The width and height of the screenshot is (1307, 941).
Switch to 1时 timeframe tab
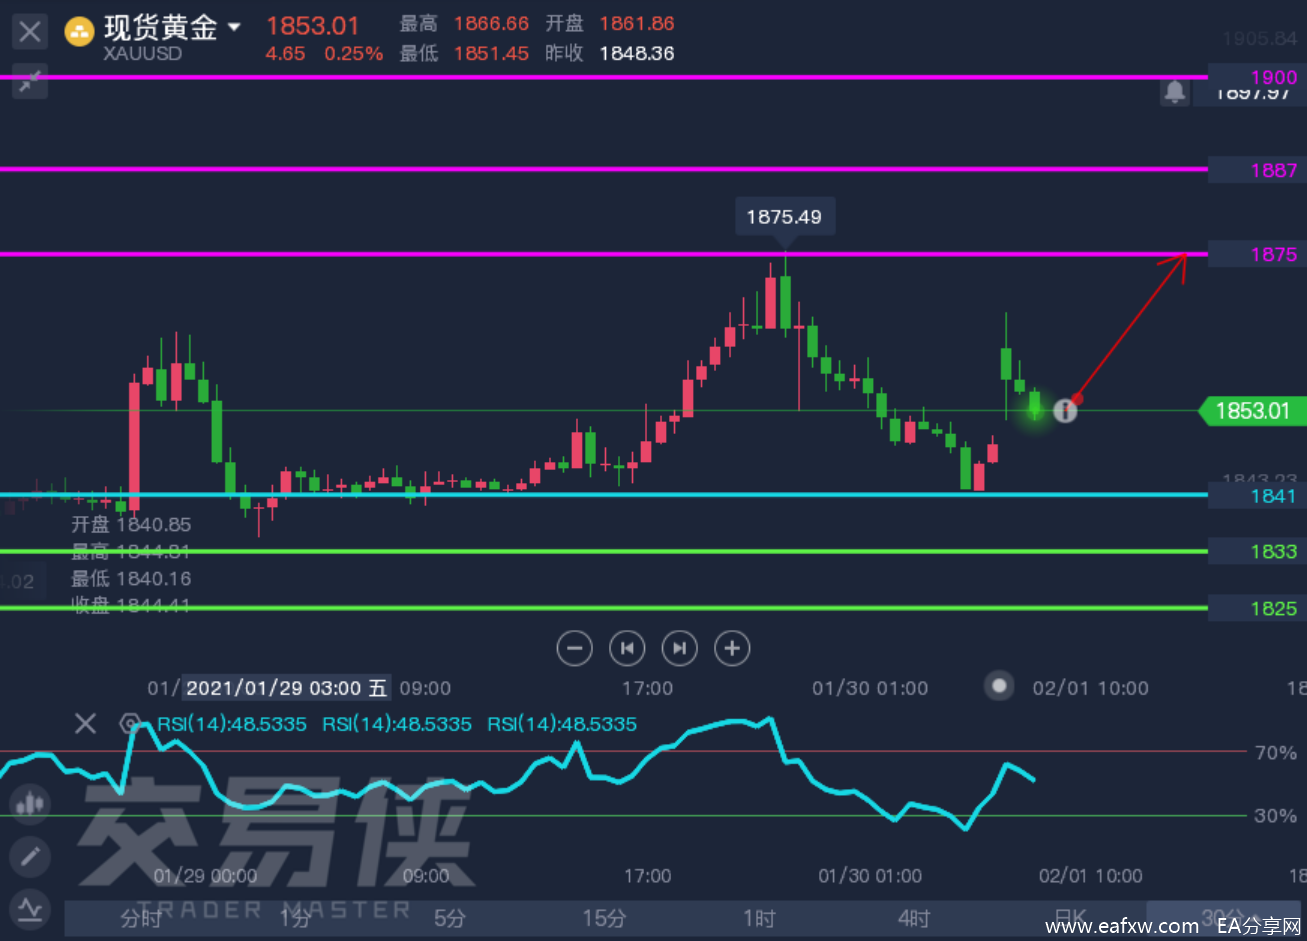(x=759, y=918)
